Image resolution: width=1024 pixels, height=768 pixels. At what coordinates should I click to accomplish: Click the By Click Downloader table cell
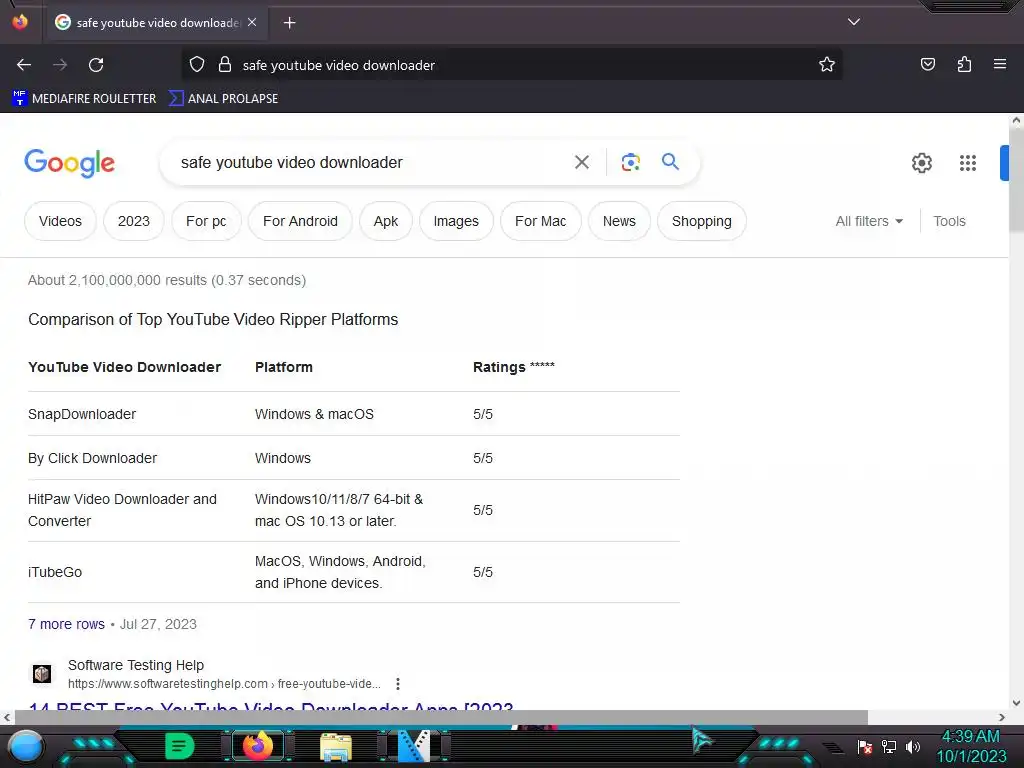coord(92,458)
